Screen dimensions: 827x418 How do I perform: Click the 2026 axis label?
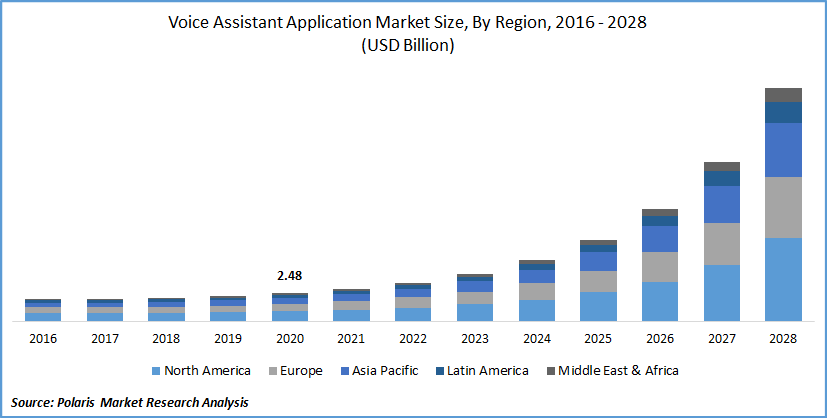[660, 338]
